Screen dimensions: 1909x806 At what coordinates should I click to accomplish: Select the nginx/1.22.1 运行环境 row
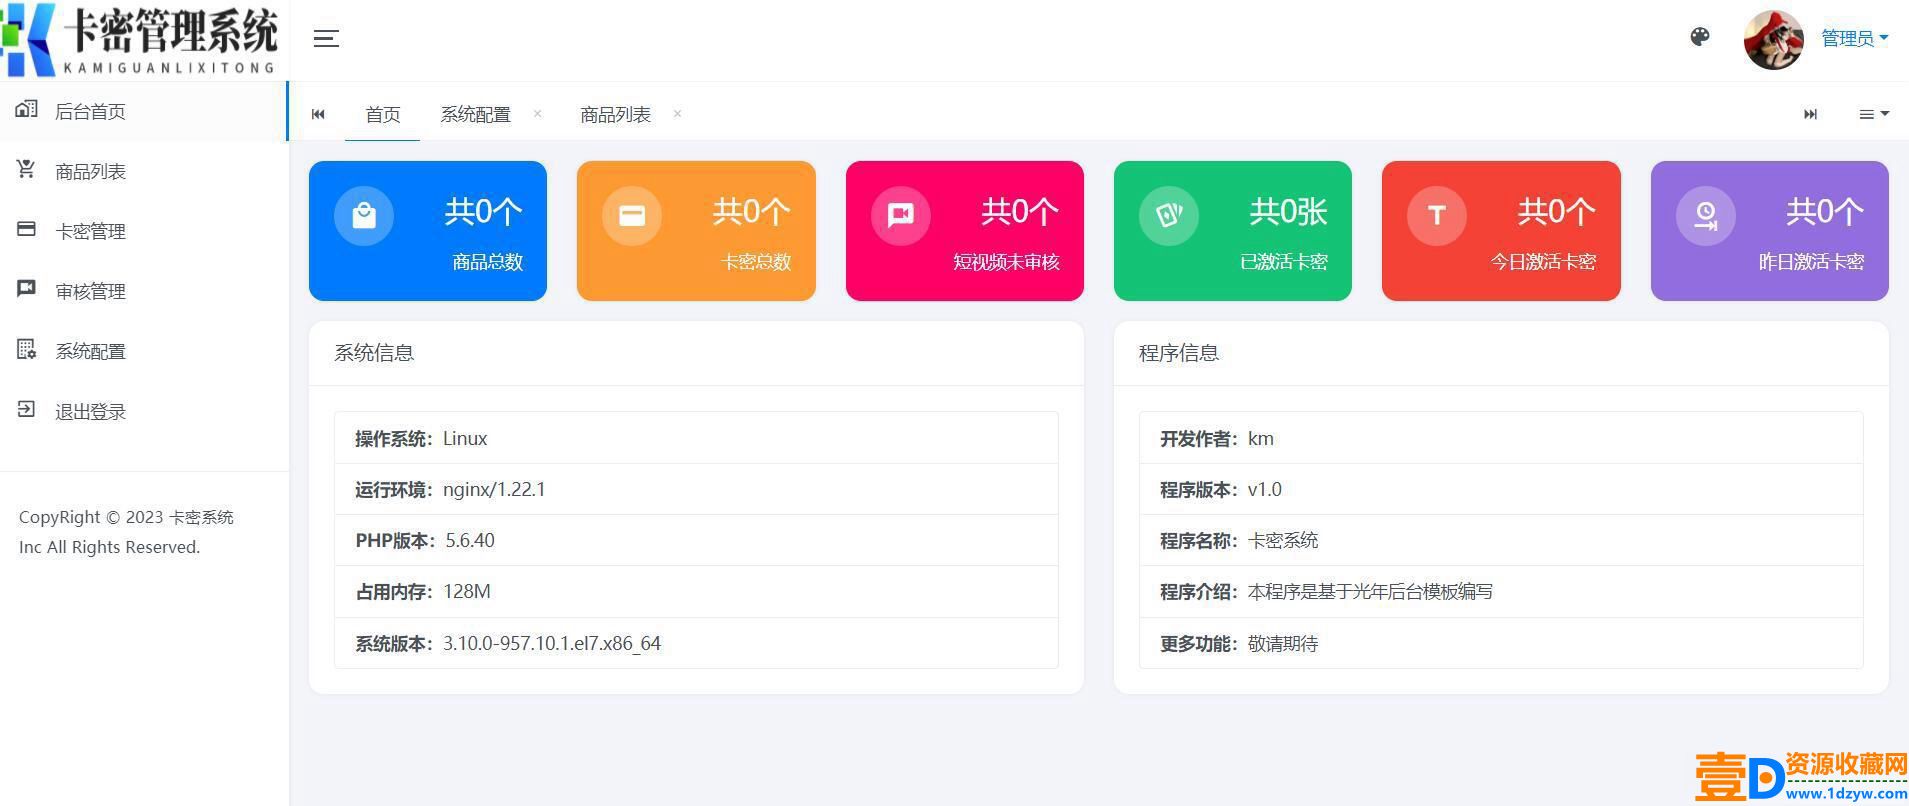(696, 489)
